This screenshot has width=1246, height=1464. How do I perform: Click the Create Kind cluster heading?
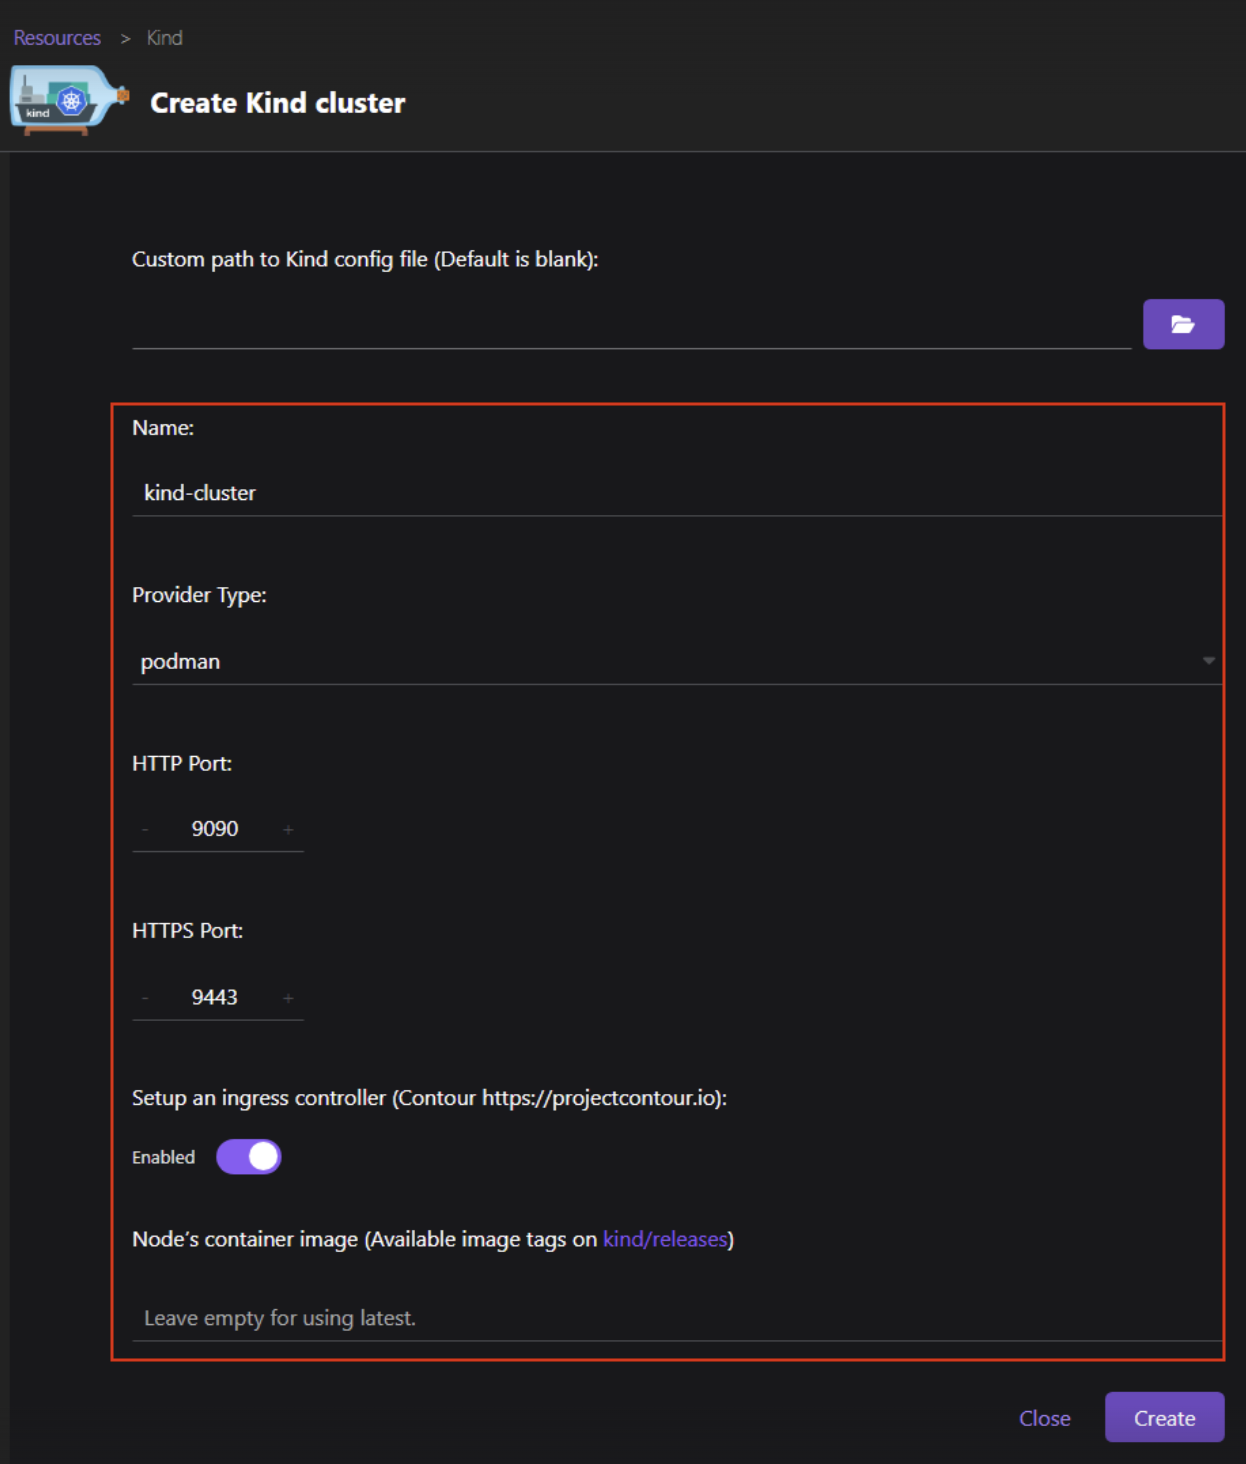(x=277, y=103)
